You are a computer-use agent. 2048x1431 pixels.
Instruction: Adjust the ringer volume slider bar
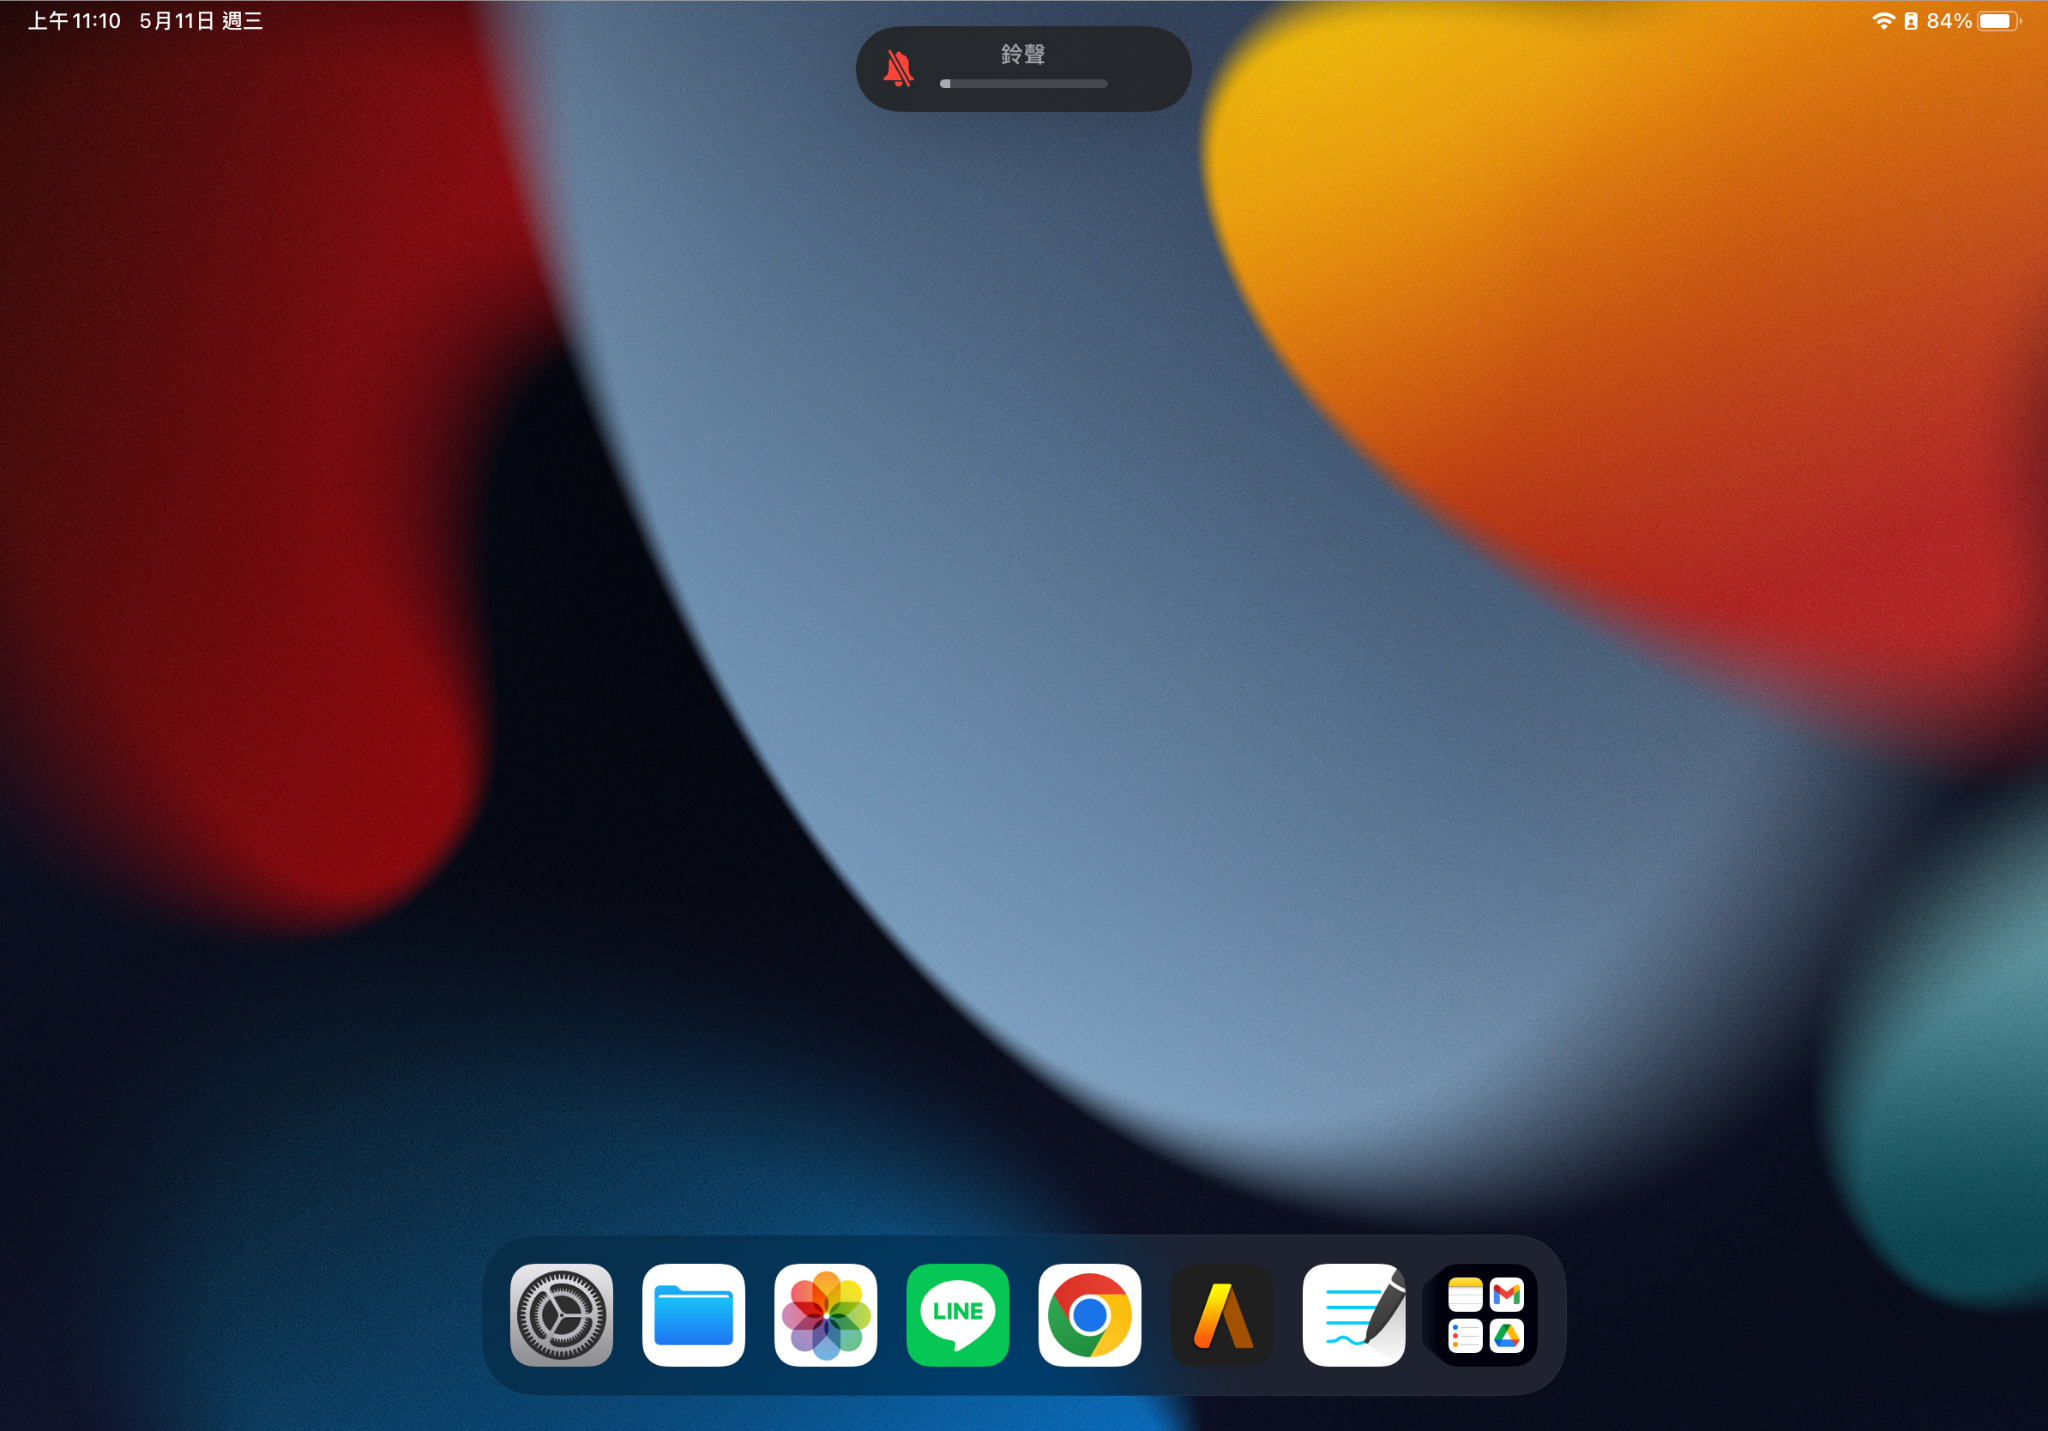(1023, 84)
